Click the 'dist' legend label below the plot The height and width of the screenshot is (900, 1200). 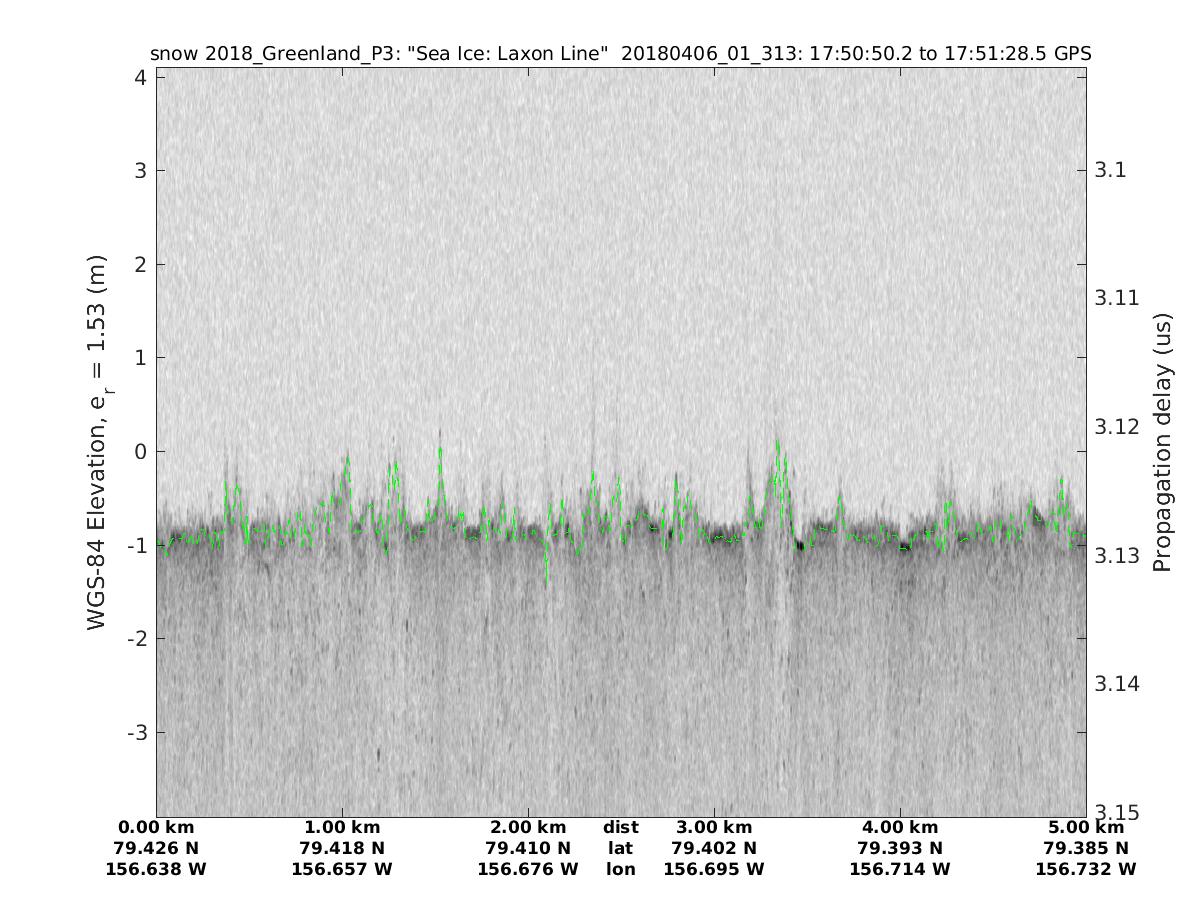click(620, 827)
